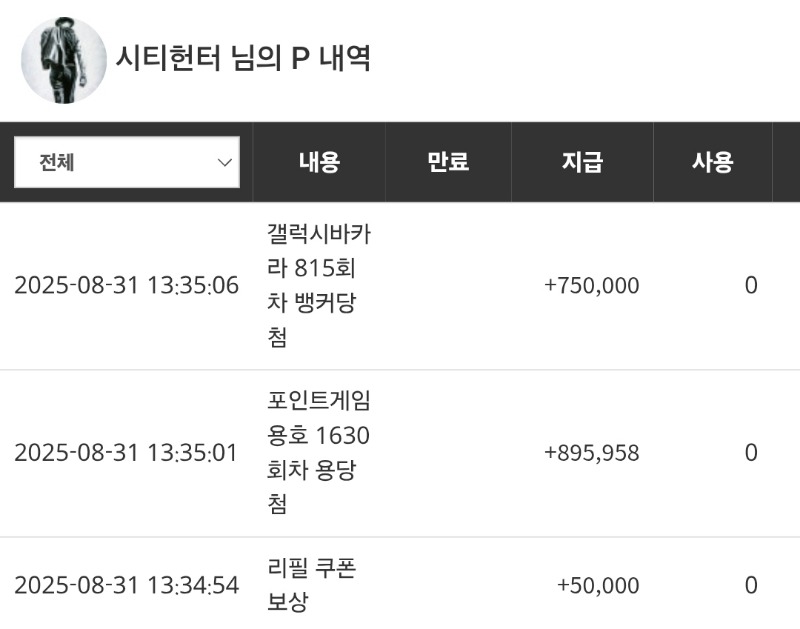This screenshot has height=629, width=800.
Task: Click the 사용 column header
Action: [x=713, y=162]
